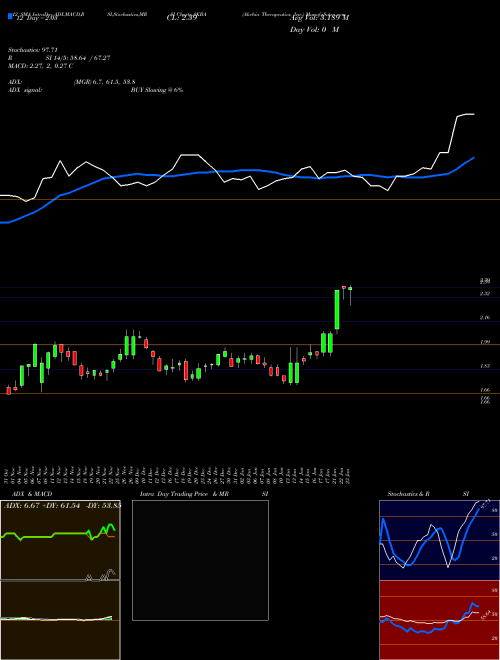500x660 pixels.
Task: Select the 'BUY Slowing @ 6%' signal text
Action: coord(157,90)
